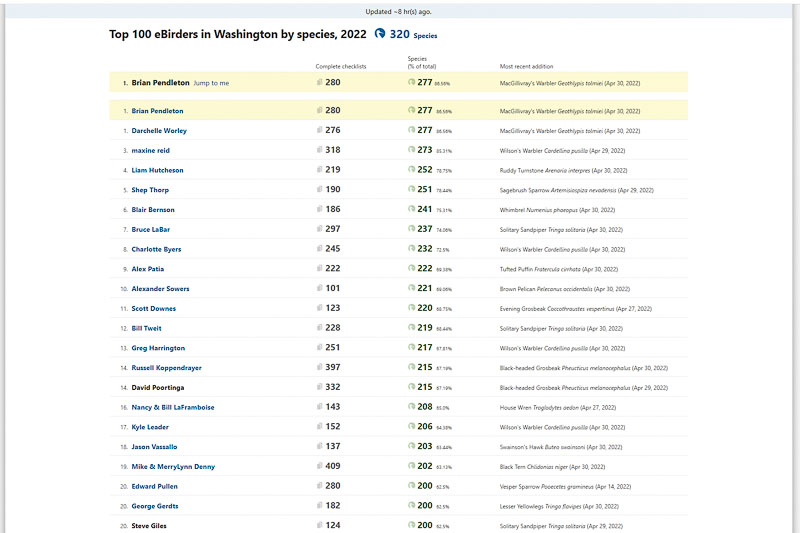The height and width of the screenshot is (533, 800).
Task: Click the Complete checklists column header
Action: point(341,66)
